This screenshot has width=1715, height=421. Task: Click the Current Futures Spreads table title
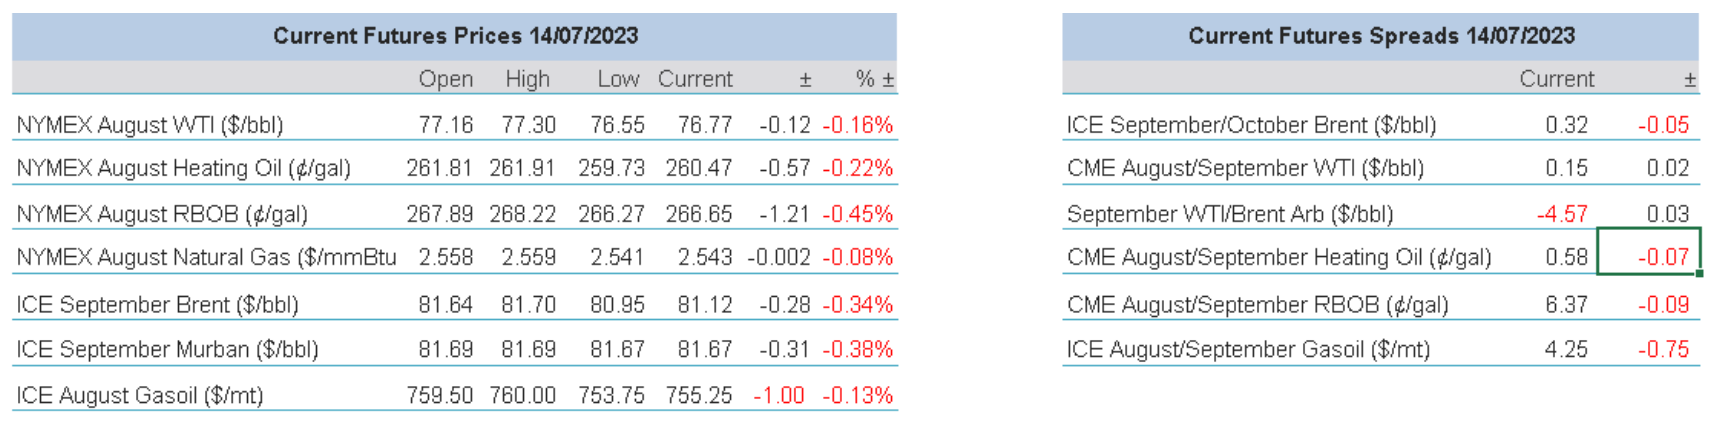click(1381, 36)
